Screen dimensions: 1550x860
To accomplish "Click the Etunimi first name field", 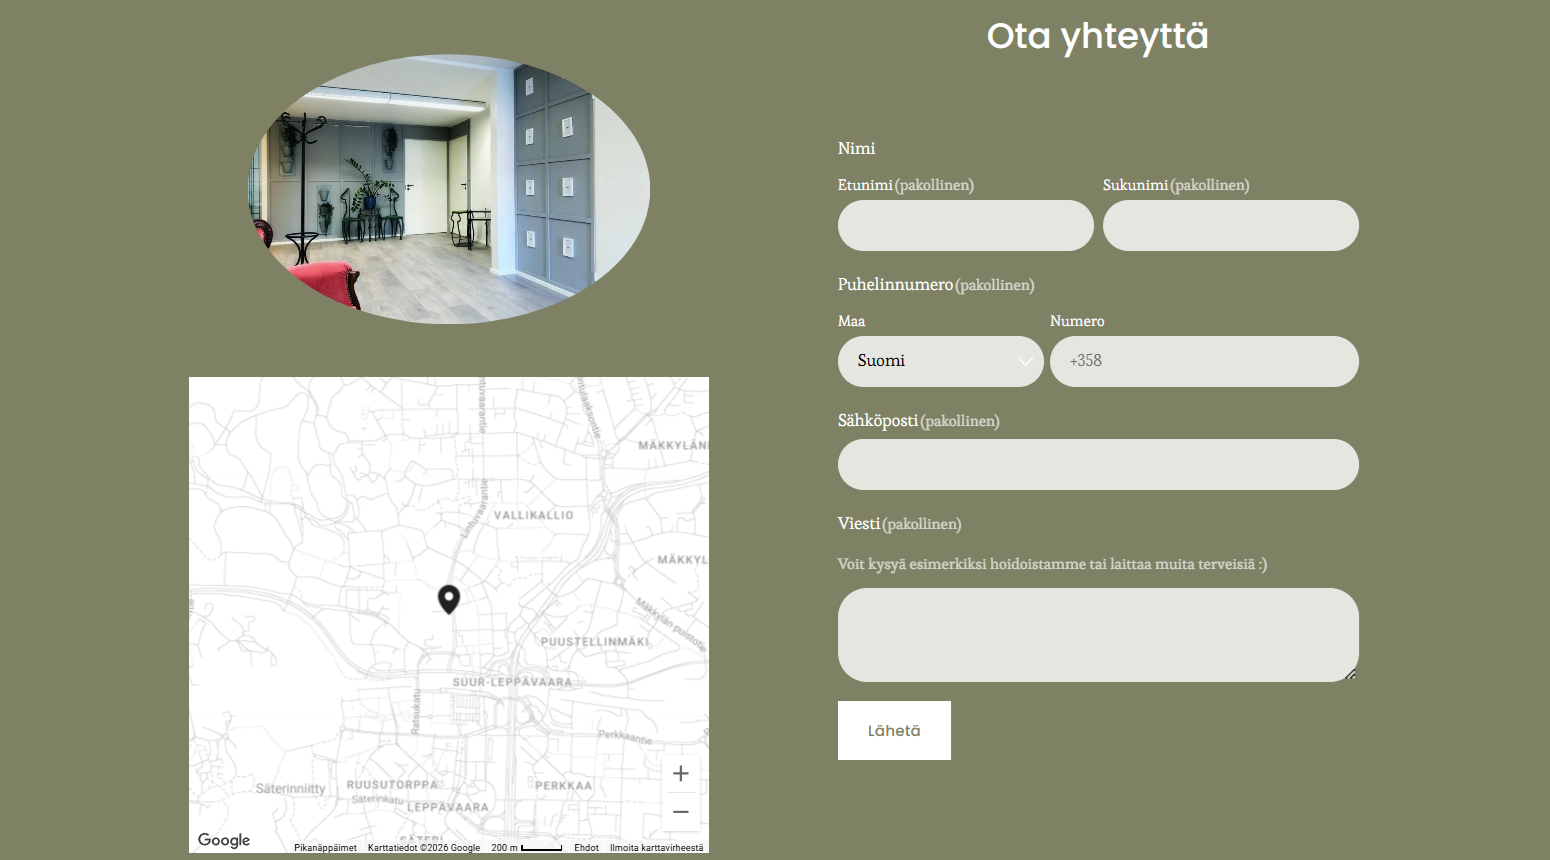I will pyautogui.click(x=966, y=225).
